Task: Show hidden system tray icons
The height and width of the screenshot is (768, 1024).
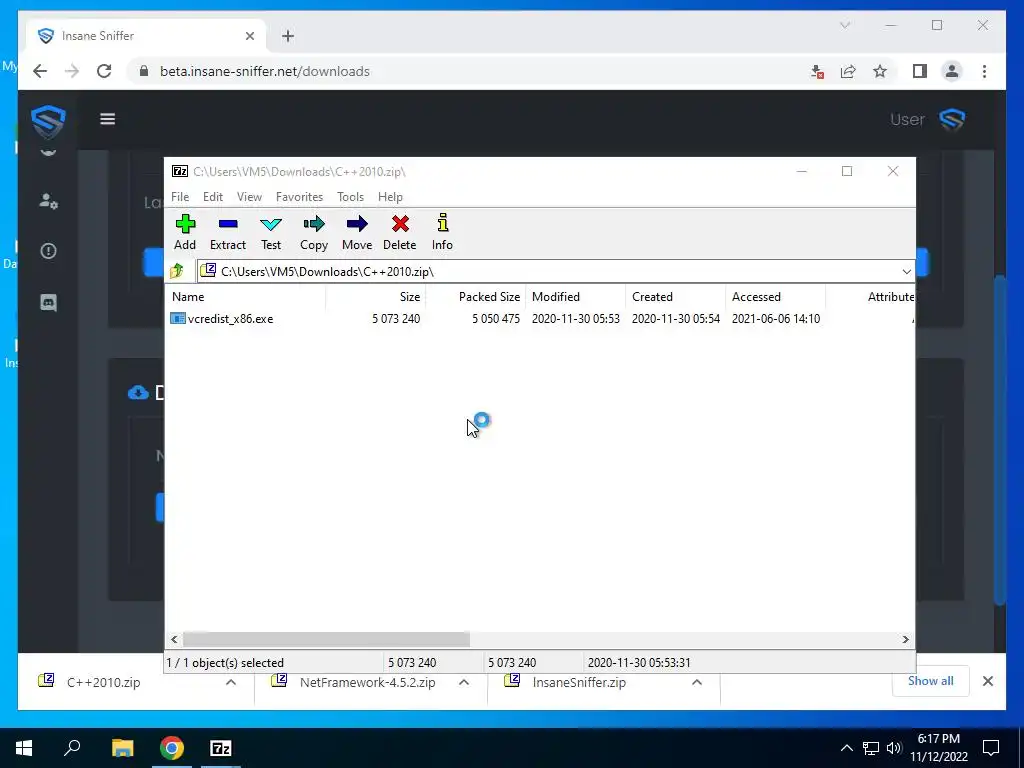Action: 846,748
